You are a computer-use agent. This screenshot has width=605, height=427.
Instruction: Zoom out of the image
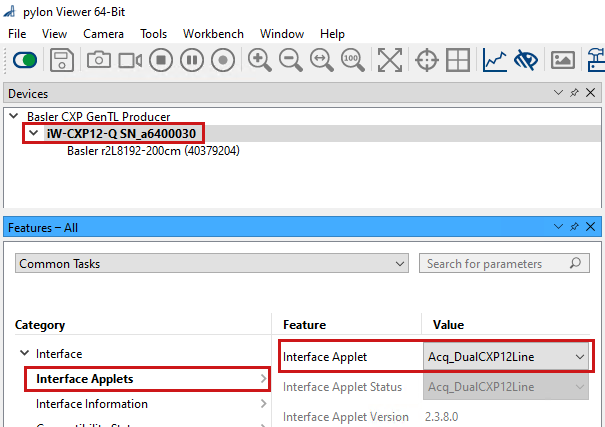tap(291, 60)
